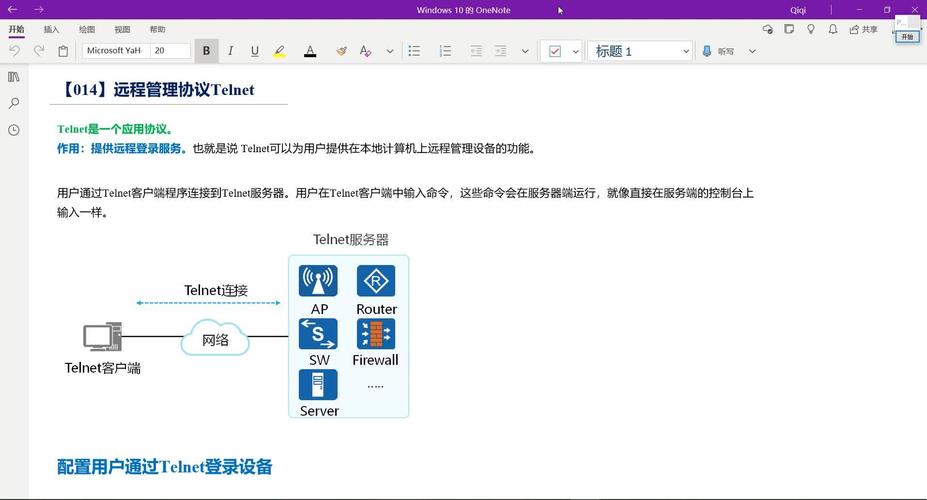Select the SW switch icon in diagram
Viewport: 927px width, 500px height.
click(318, 334)
